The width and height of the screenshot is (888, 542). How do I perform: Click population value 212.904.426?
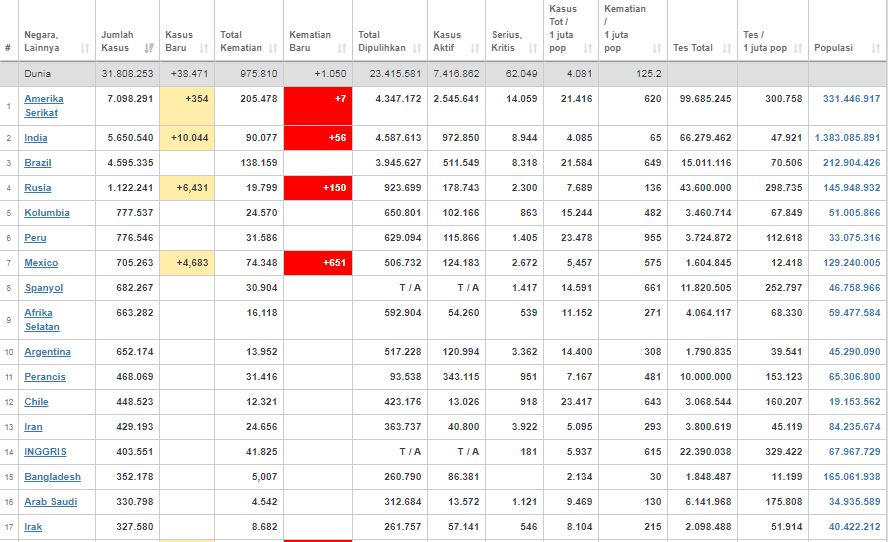pos(851,163)
